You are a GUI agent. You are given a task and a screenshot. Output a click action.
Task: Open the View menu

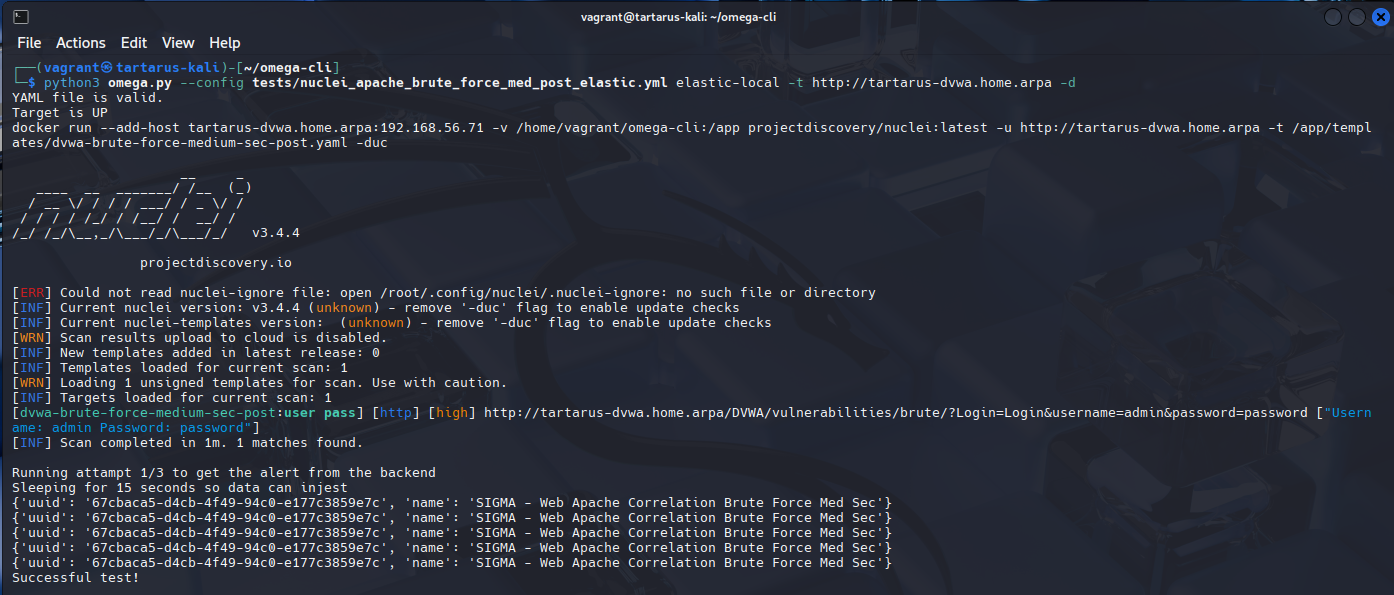click(x=178, y=43)
